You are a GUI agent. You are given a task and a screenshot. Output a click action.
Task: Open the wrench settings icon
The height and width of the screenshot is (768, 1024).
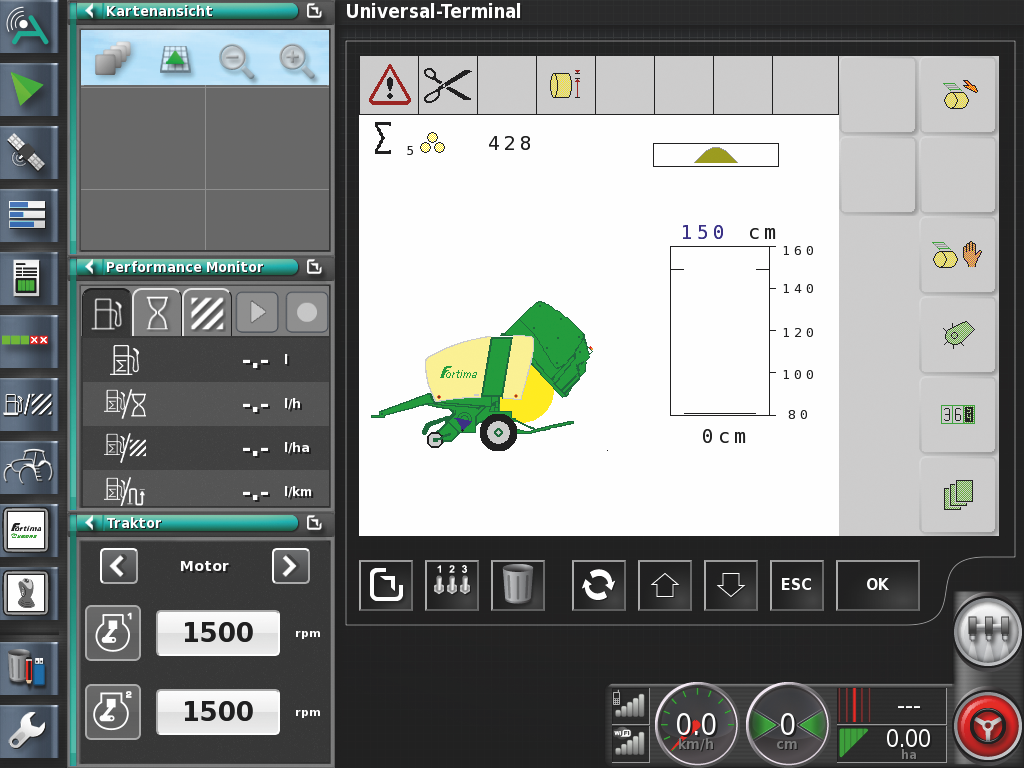29,731
